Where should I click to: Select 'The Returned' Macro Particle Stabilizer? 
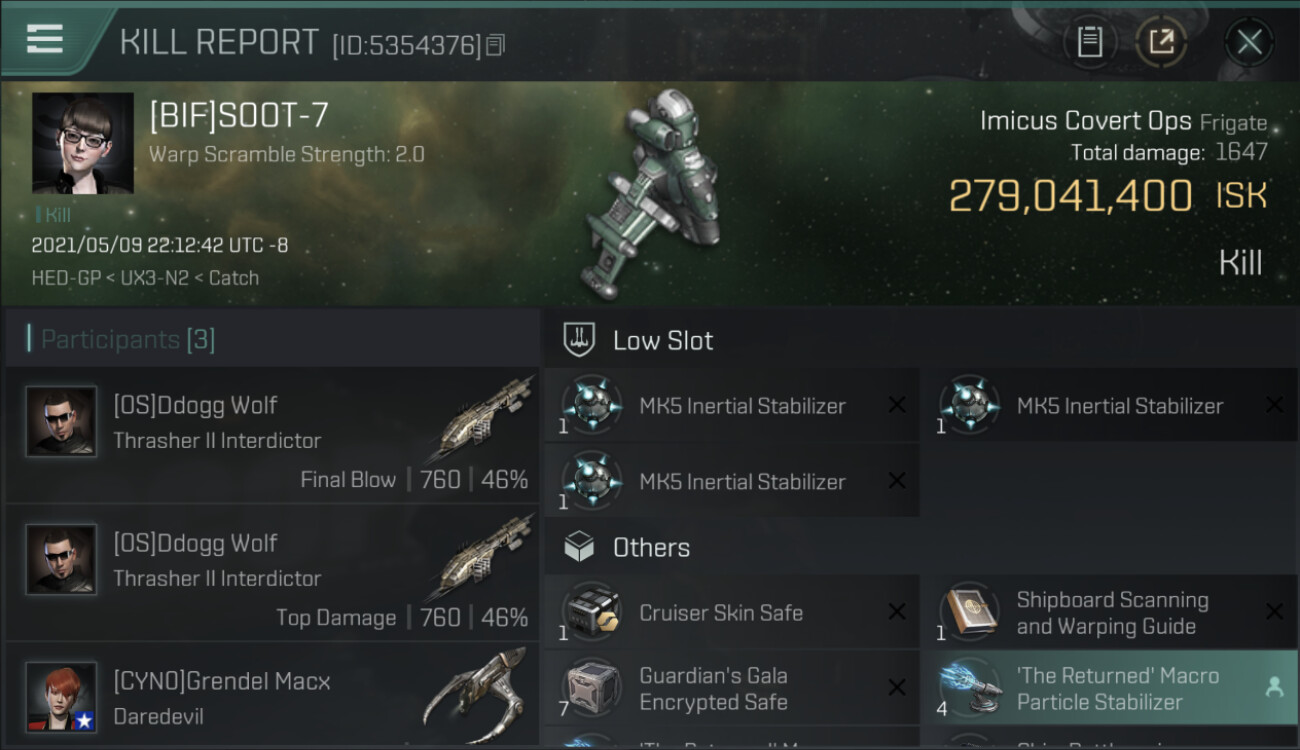pyautogui.click(x=1110, y=688)
